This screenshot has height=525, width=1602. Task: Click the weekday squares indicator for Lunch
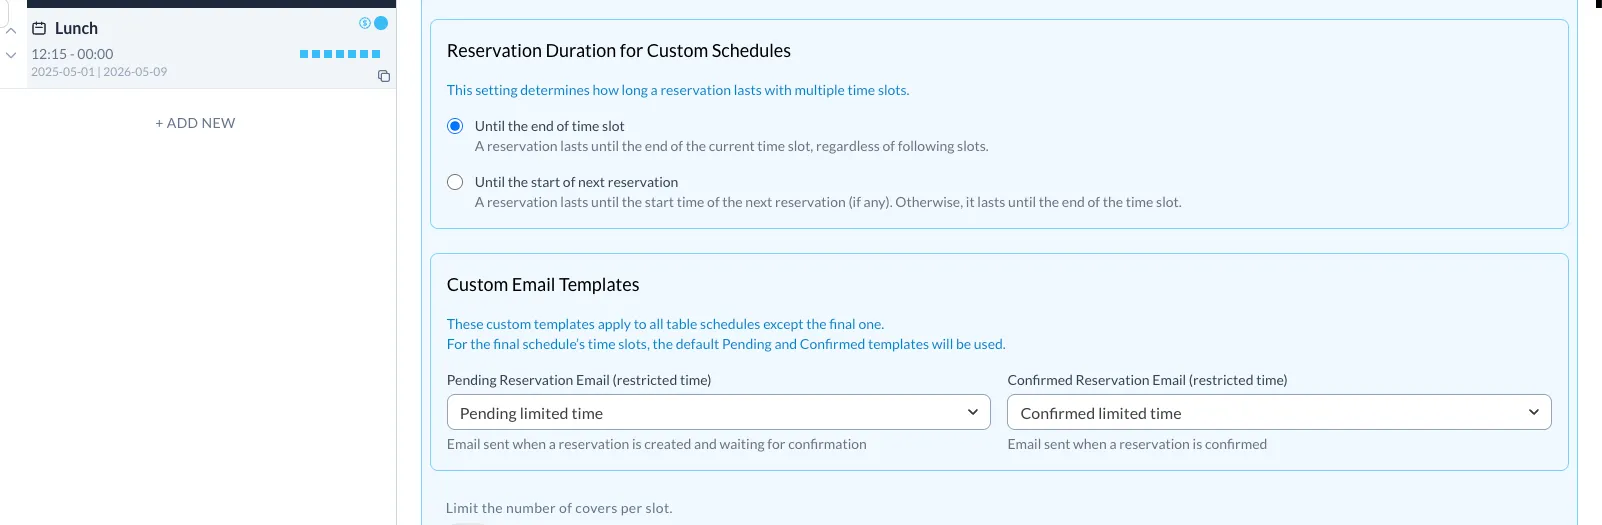point(340,54)
